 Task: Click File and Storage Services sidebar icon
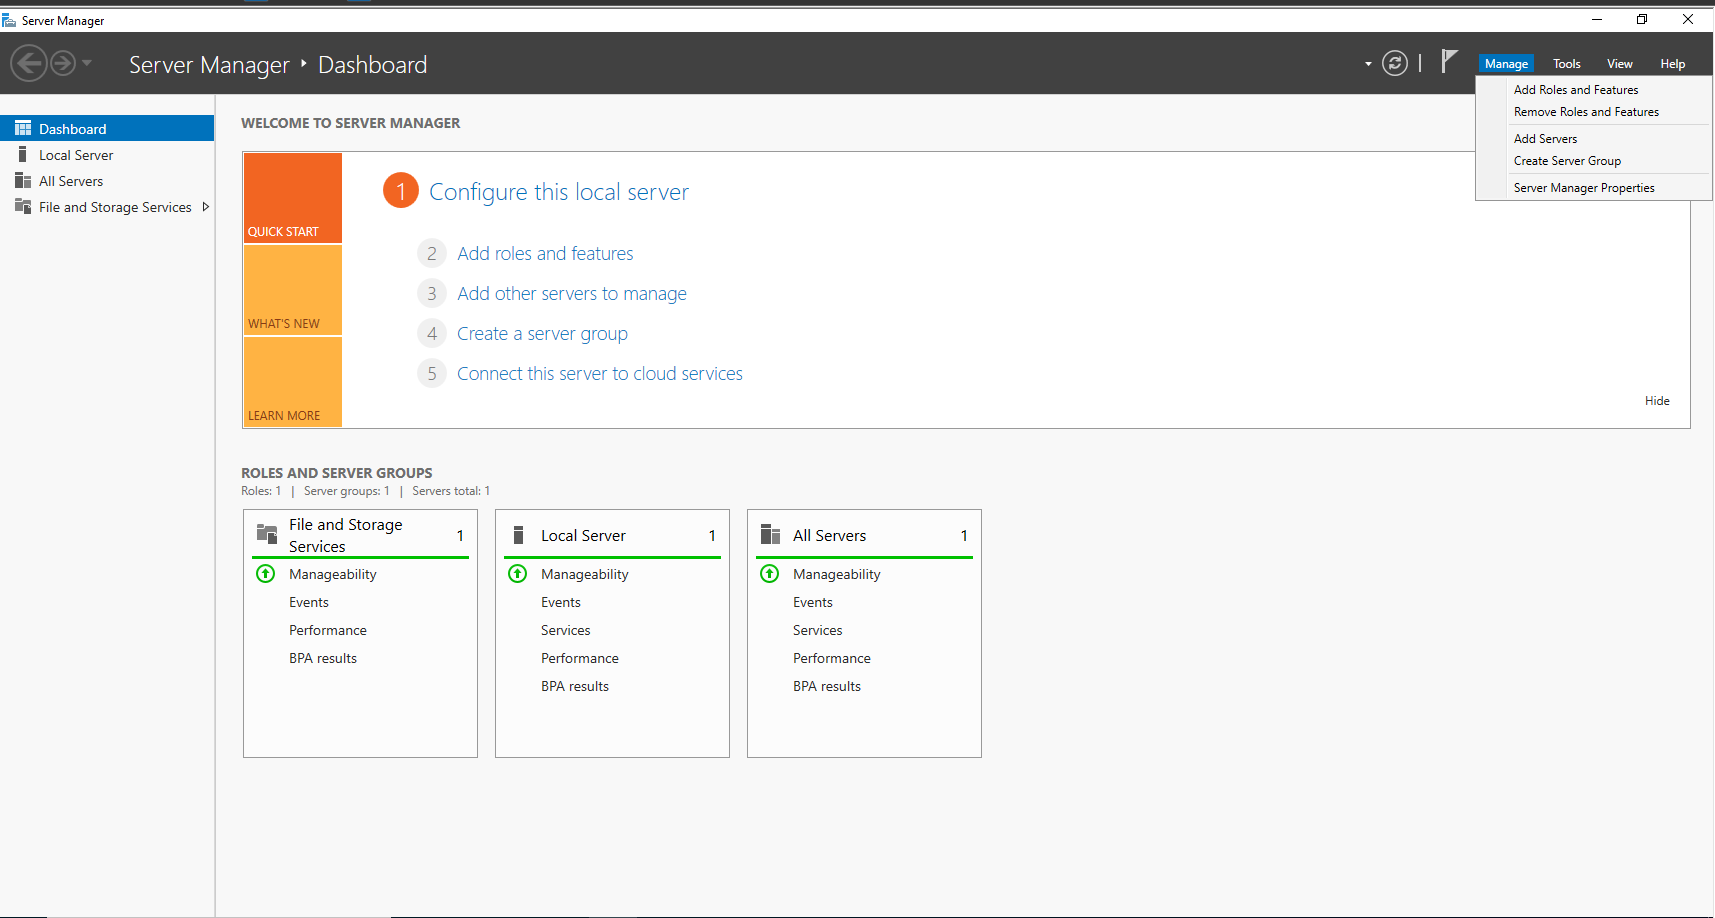(23, 206)
